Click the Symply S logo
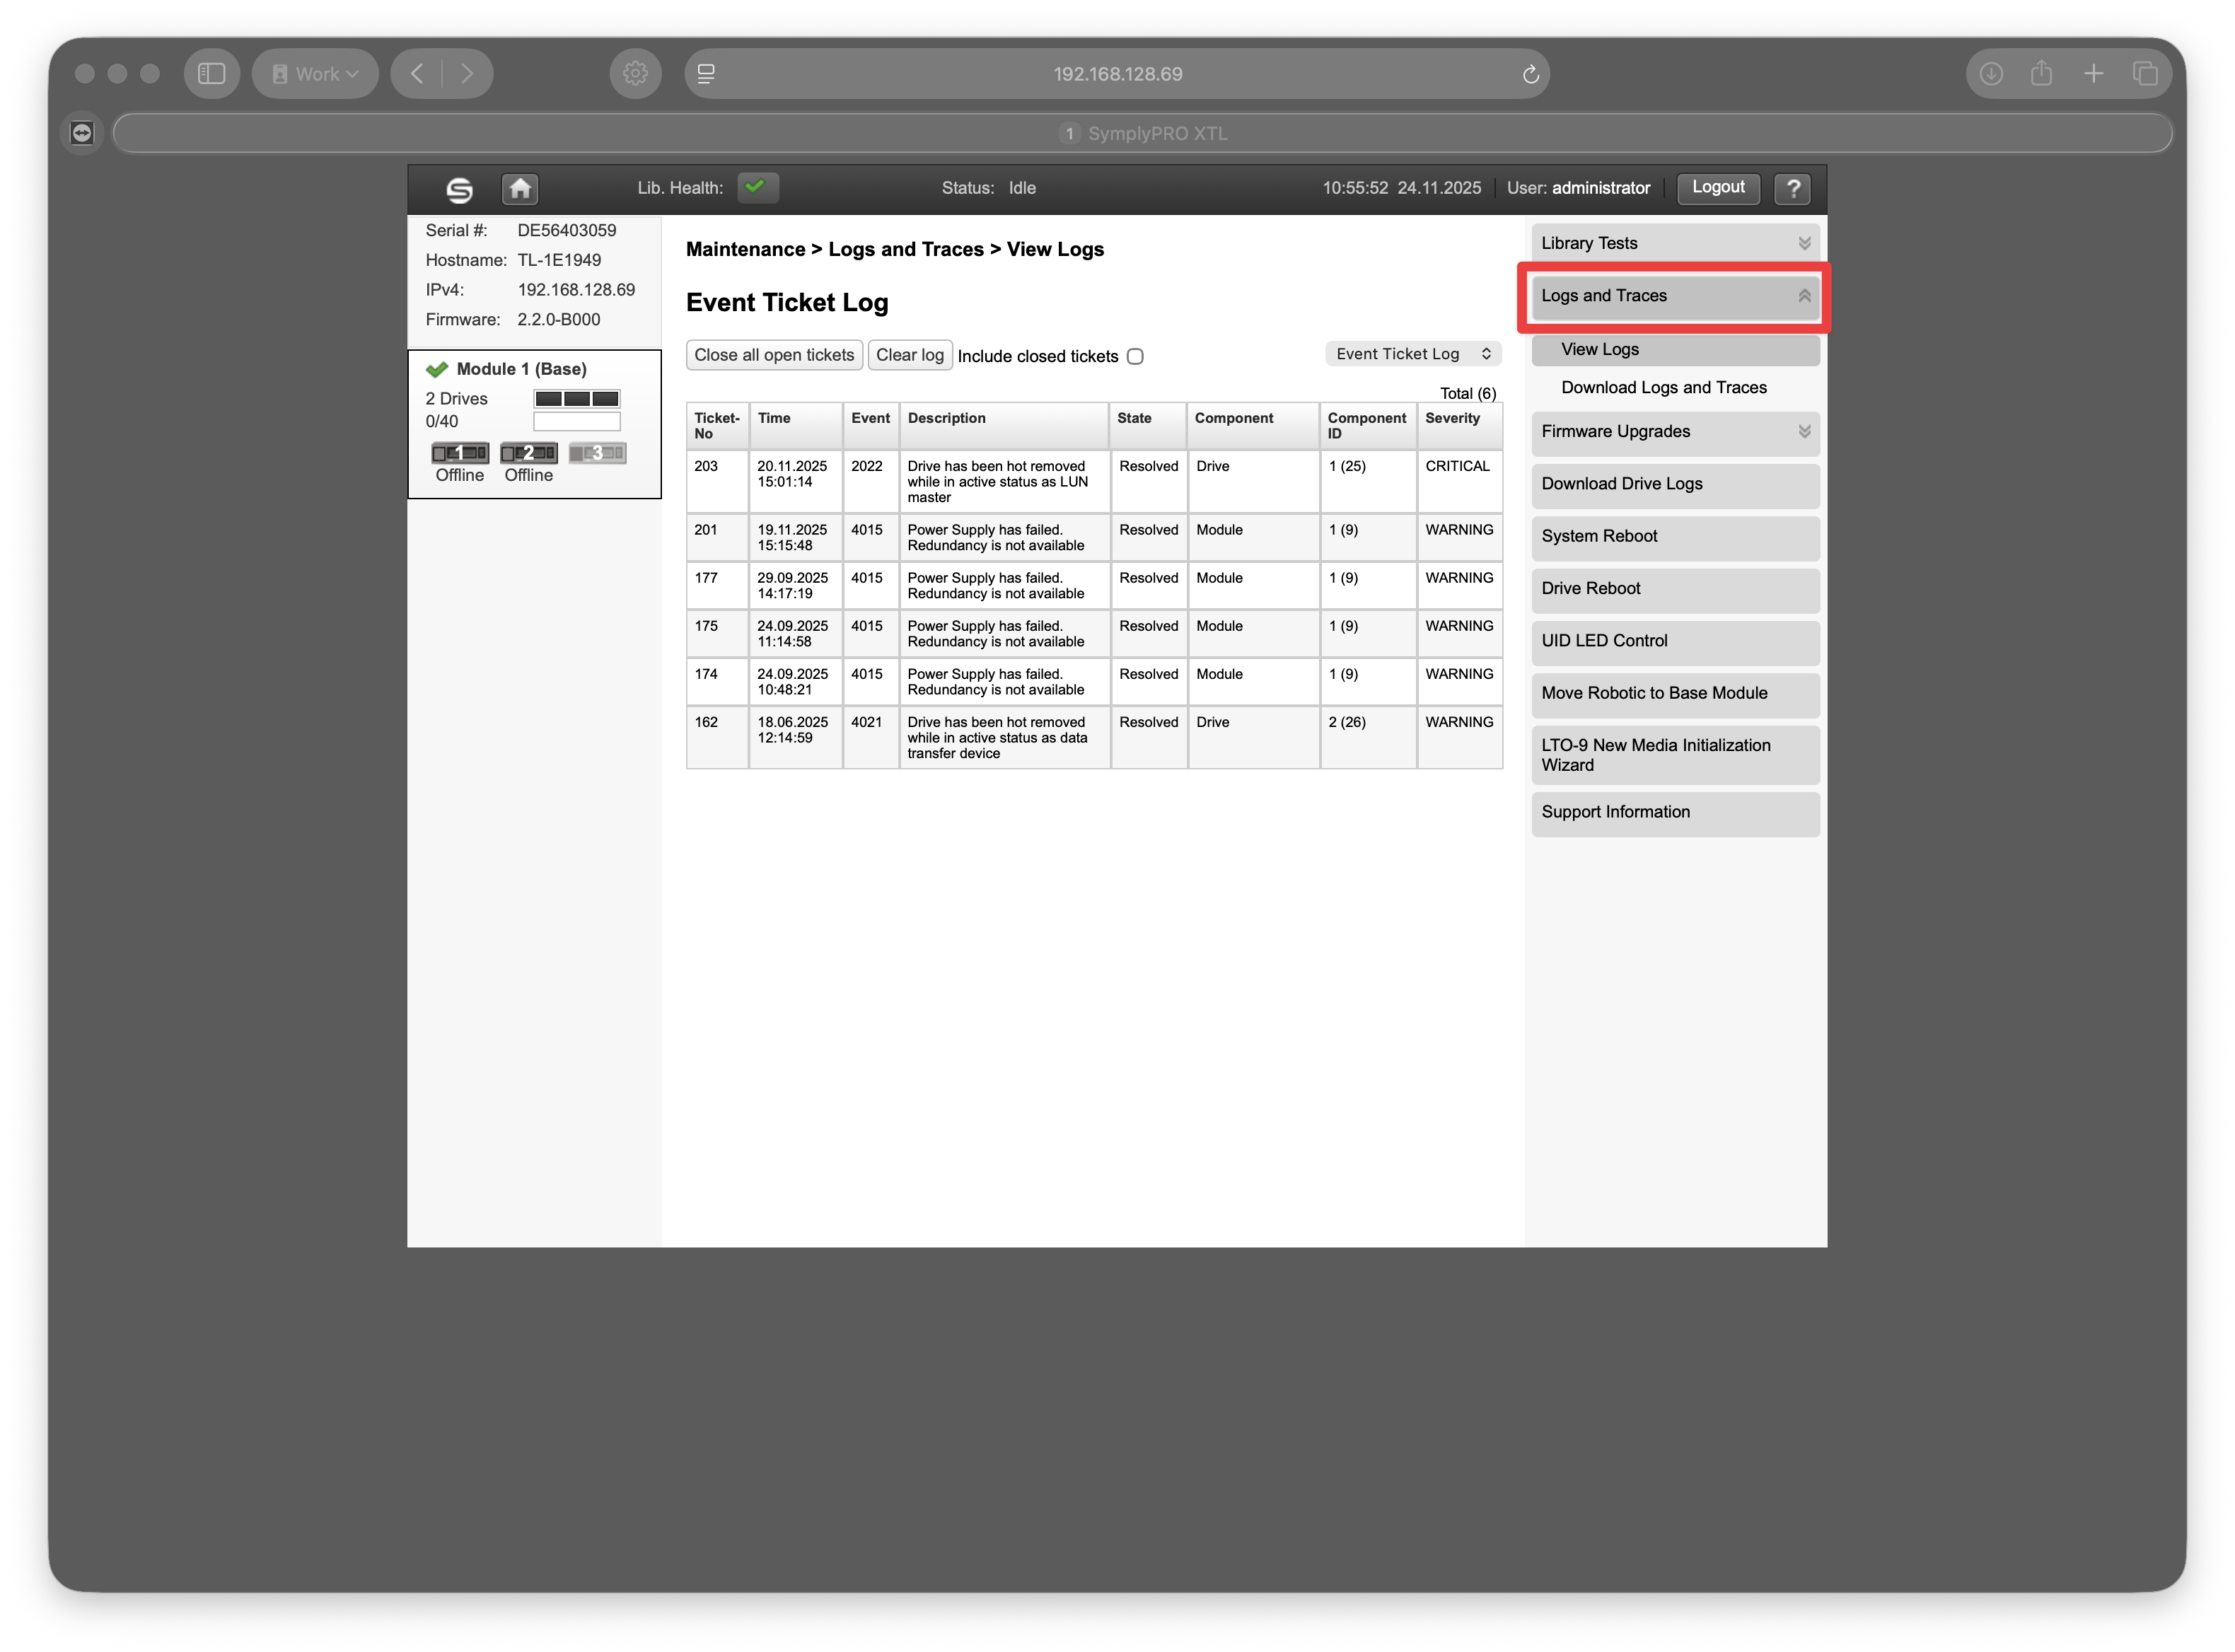The height and width of the screenshot is (1652, 2235). tap(459, 189)
